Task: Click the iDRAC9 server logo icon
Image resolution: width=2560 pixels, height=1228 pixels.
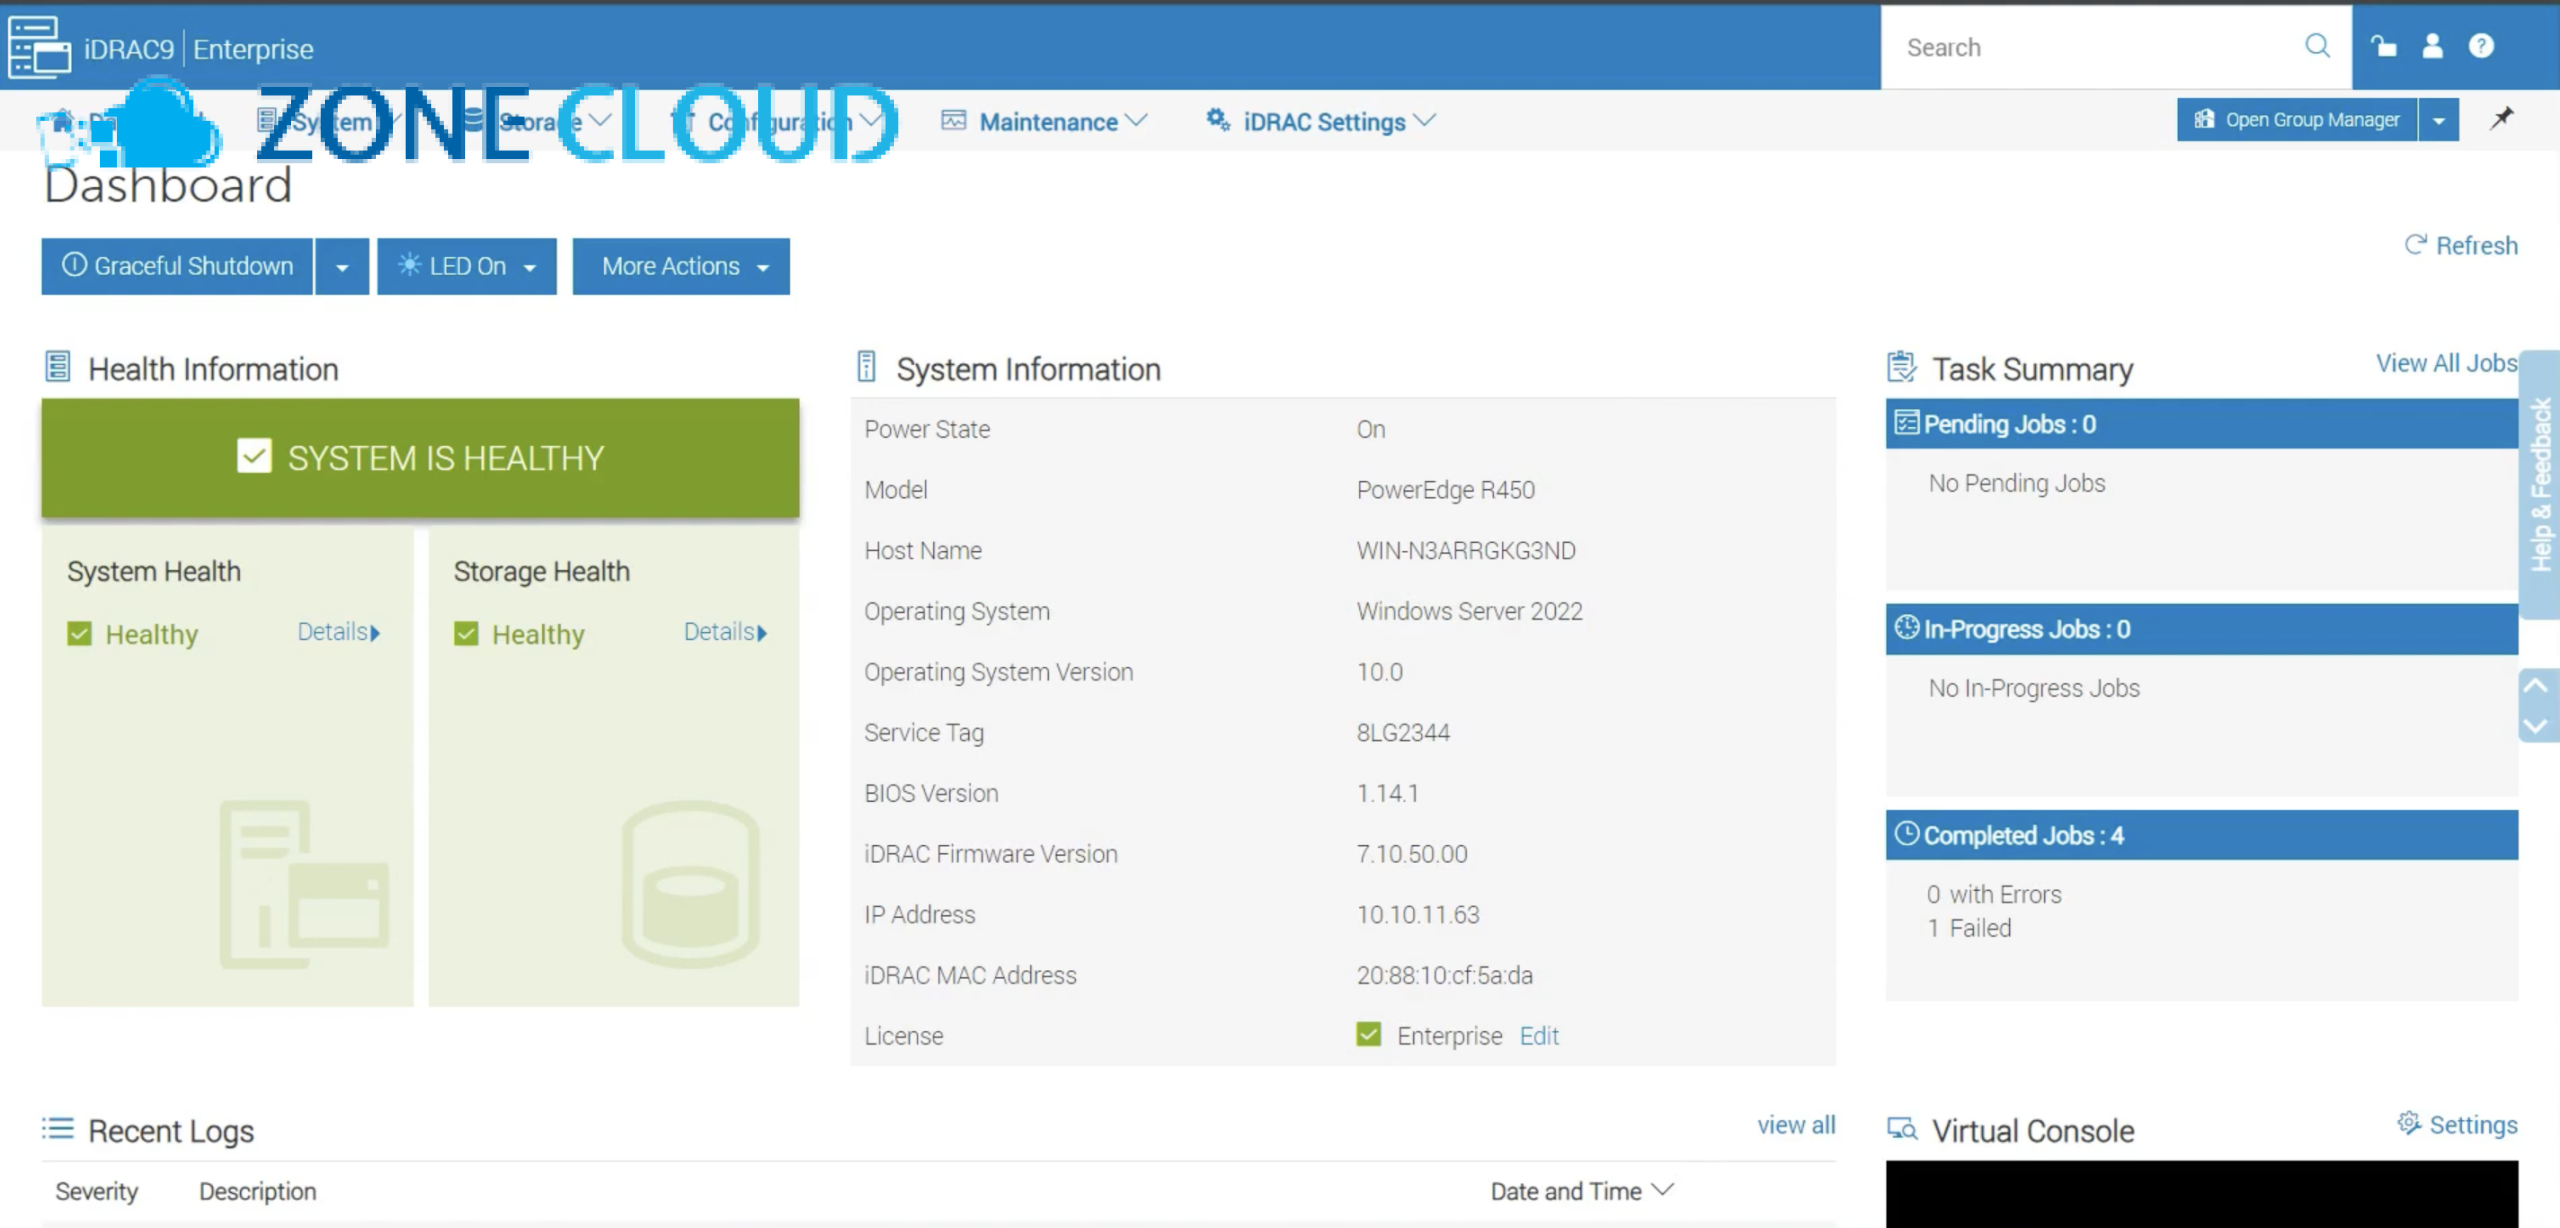Action: pyautogui.click(x=39, y=46)
